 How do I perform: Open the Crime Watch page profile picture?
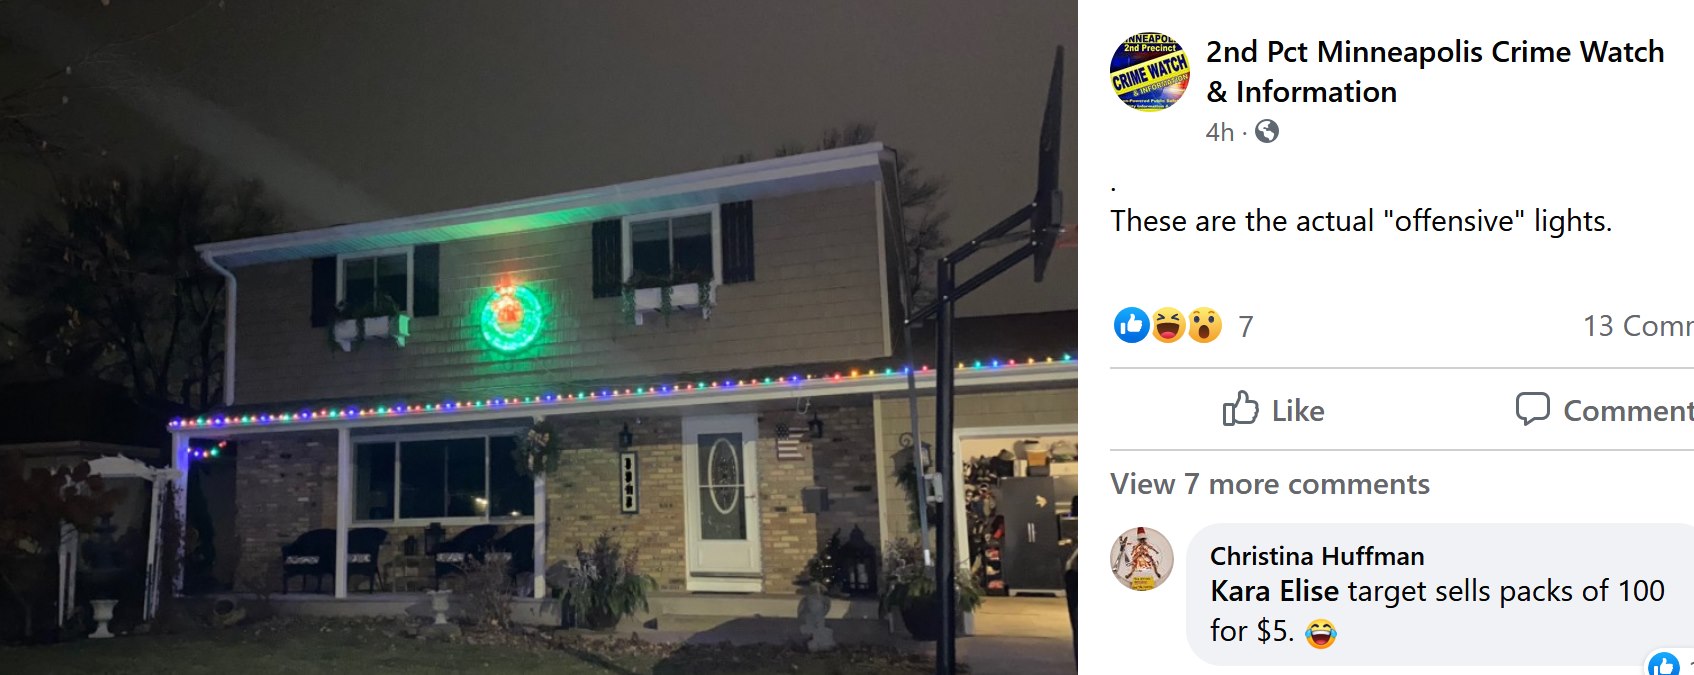coord(1150,71)
